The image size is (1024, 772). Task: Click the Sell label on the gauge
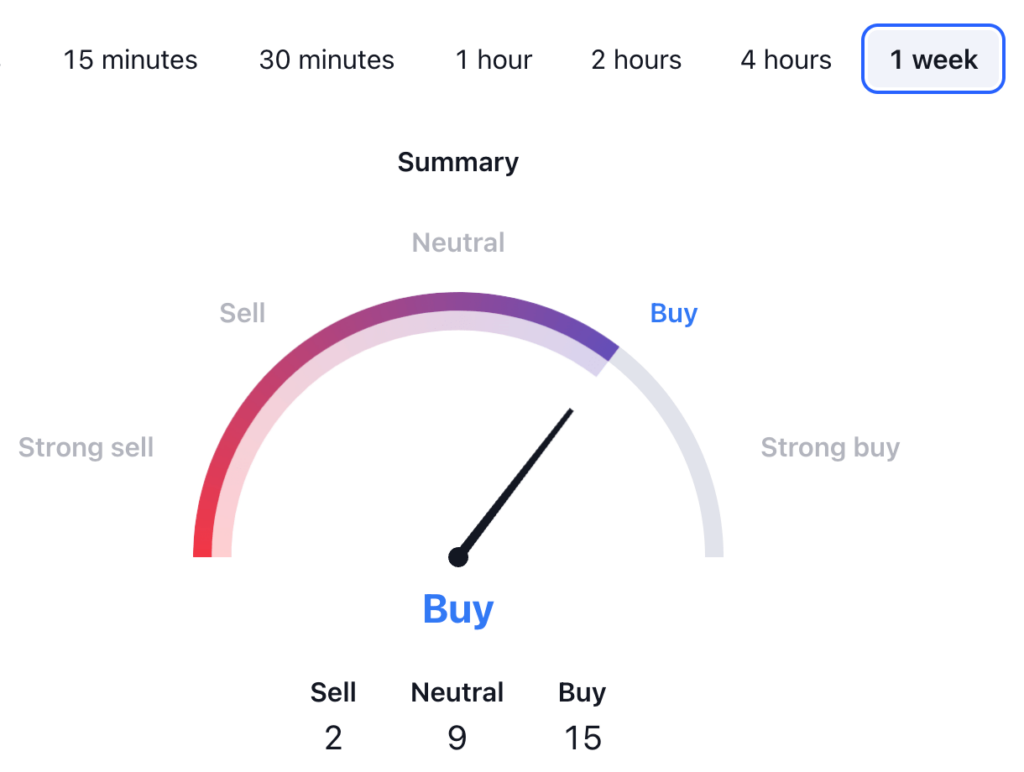tap(242, 313)
